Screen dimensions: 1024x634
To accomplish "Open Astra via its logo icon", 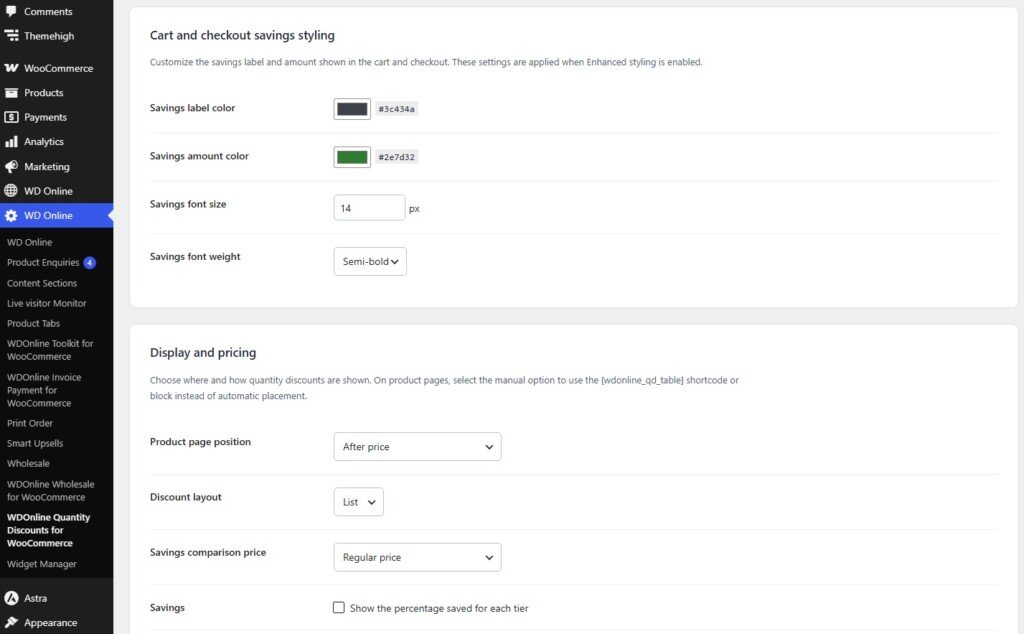I will pyautogui.click(x=11, y=598).
